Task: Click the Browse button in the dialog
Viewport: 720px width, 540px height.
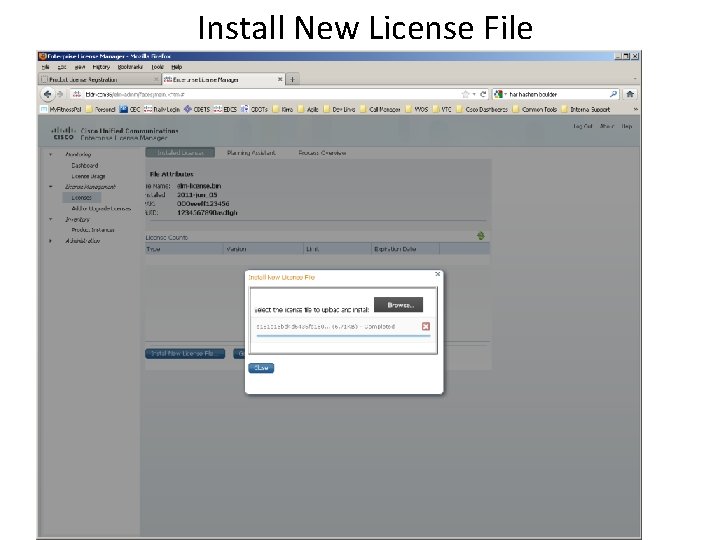Action: click(398, 305)
